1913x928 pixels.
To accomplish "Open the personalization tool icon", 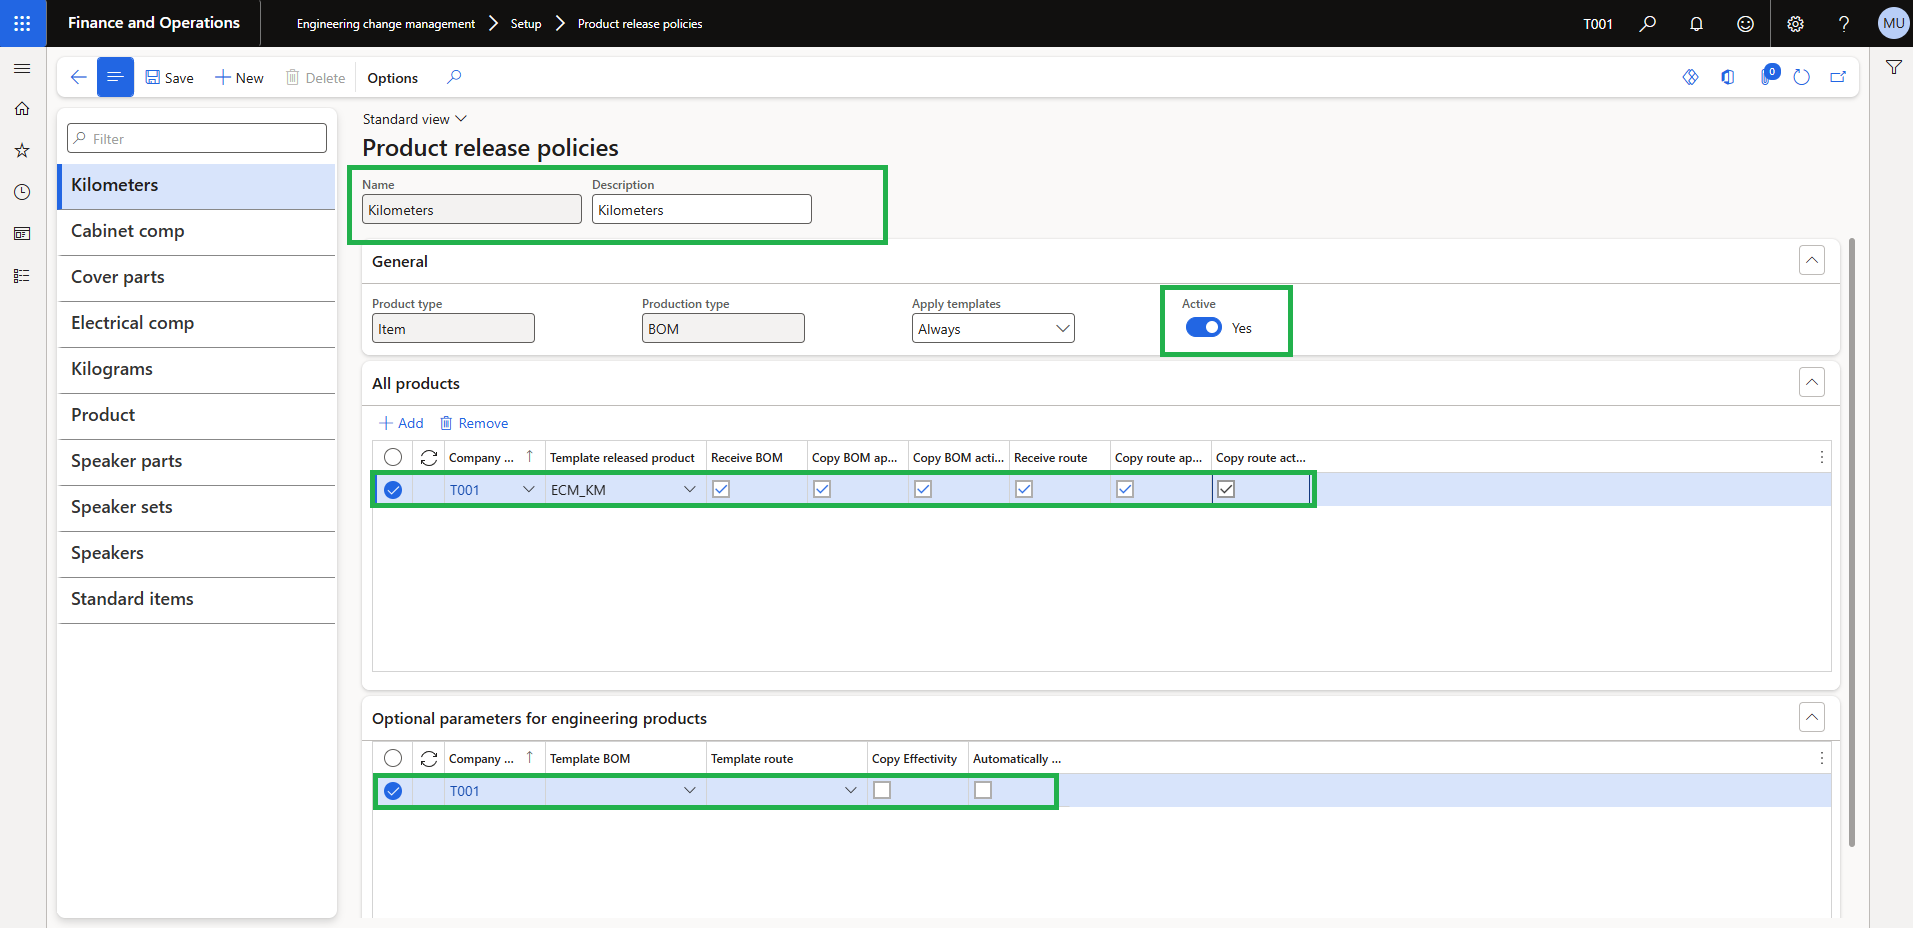I will 1691,77.
